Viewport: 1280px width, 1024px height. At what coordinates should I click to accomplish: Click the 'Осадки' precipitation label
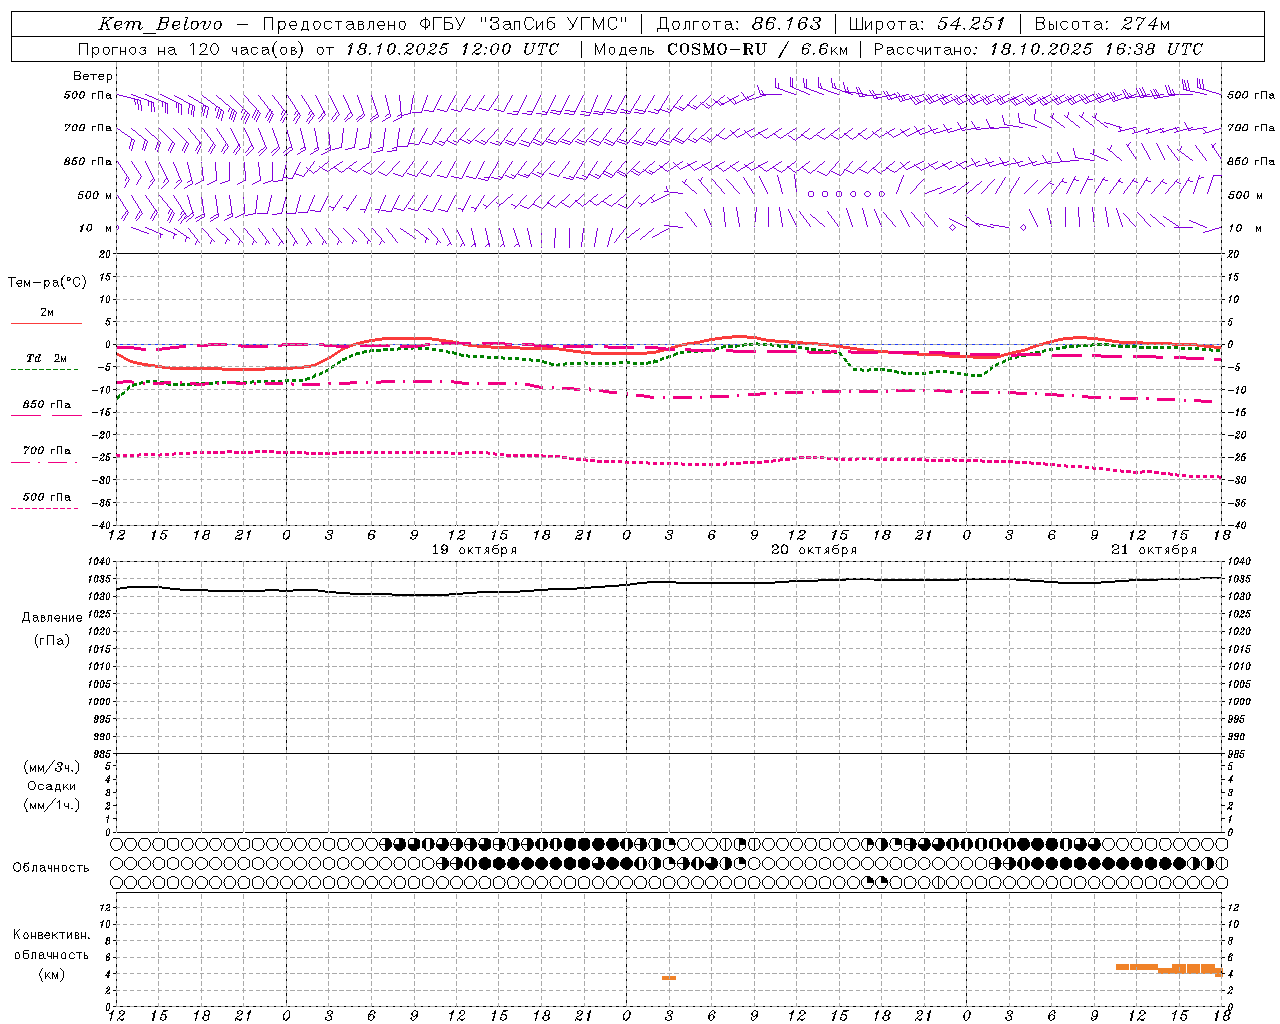(52, 786)
